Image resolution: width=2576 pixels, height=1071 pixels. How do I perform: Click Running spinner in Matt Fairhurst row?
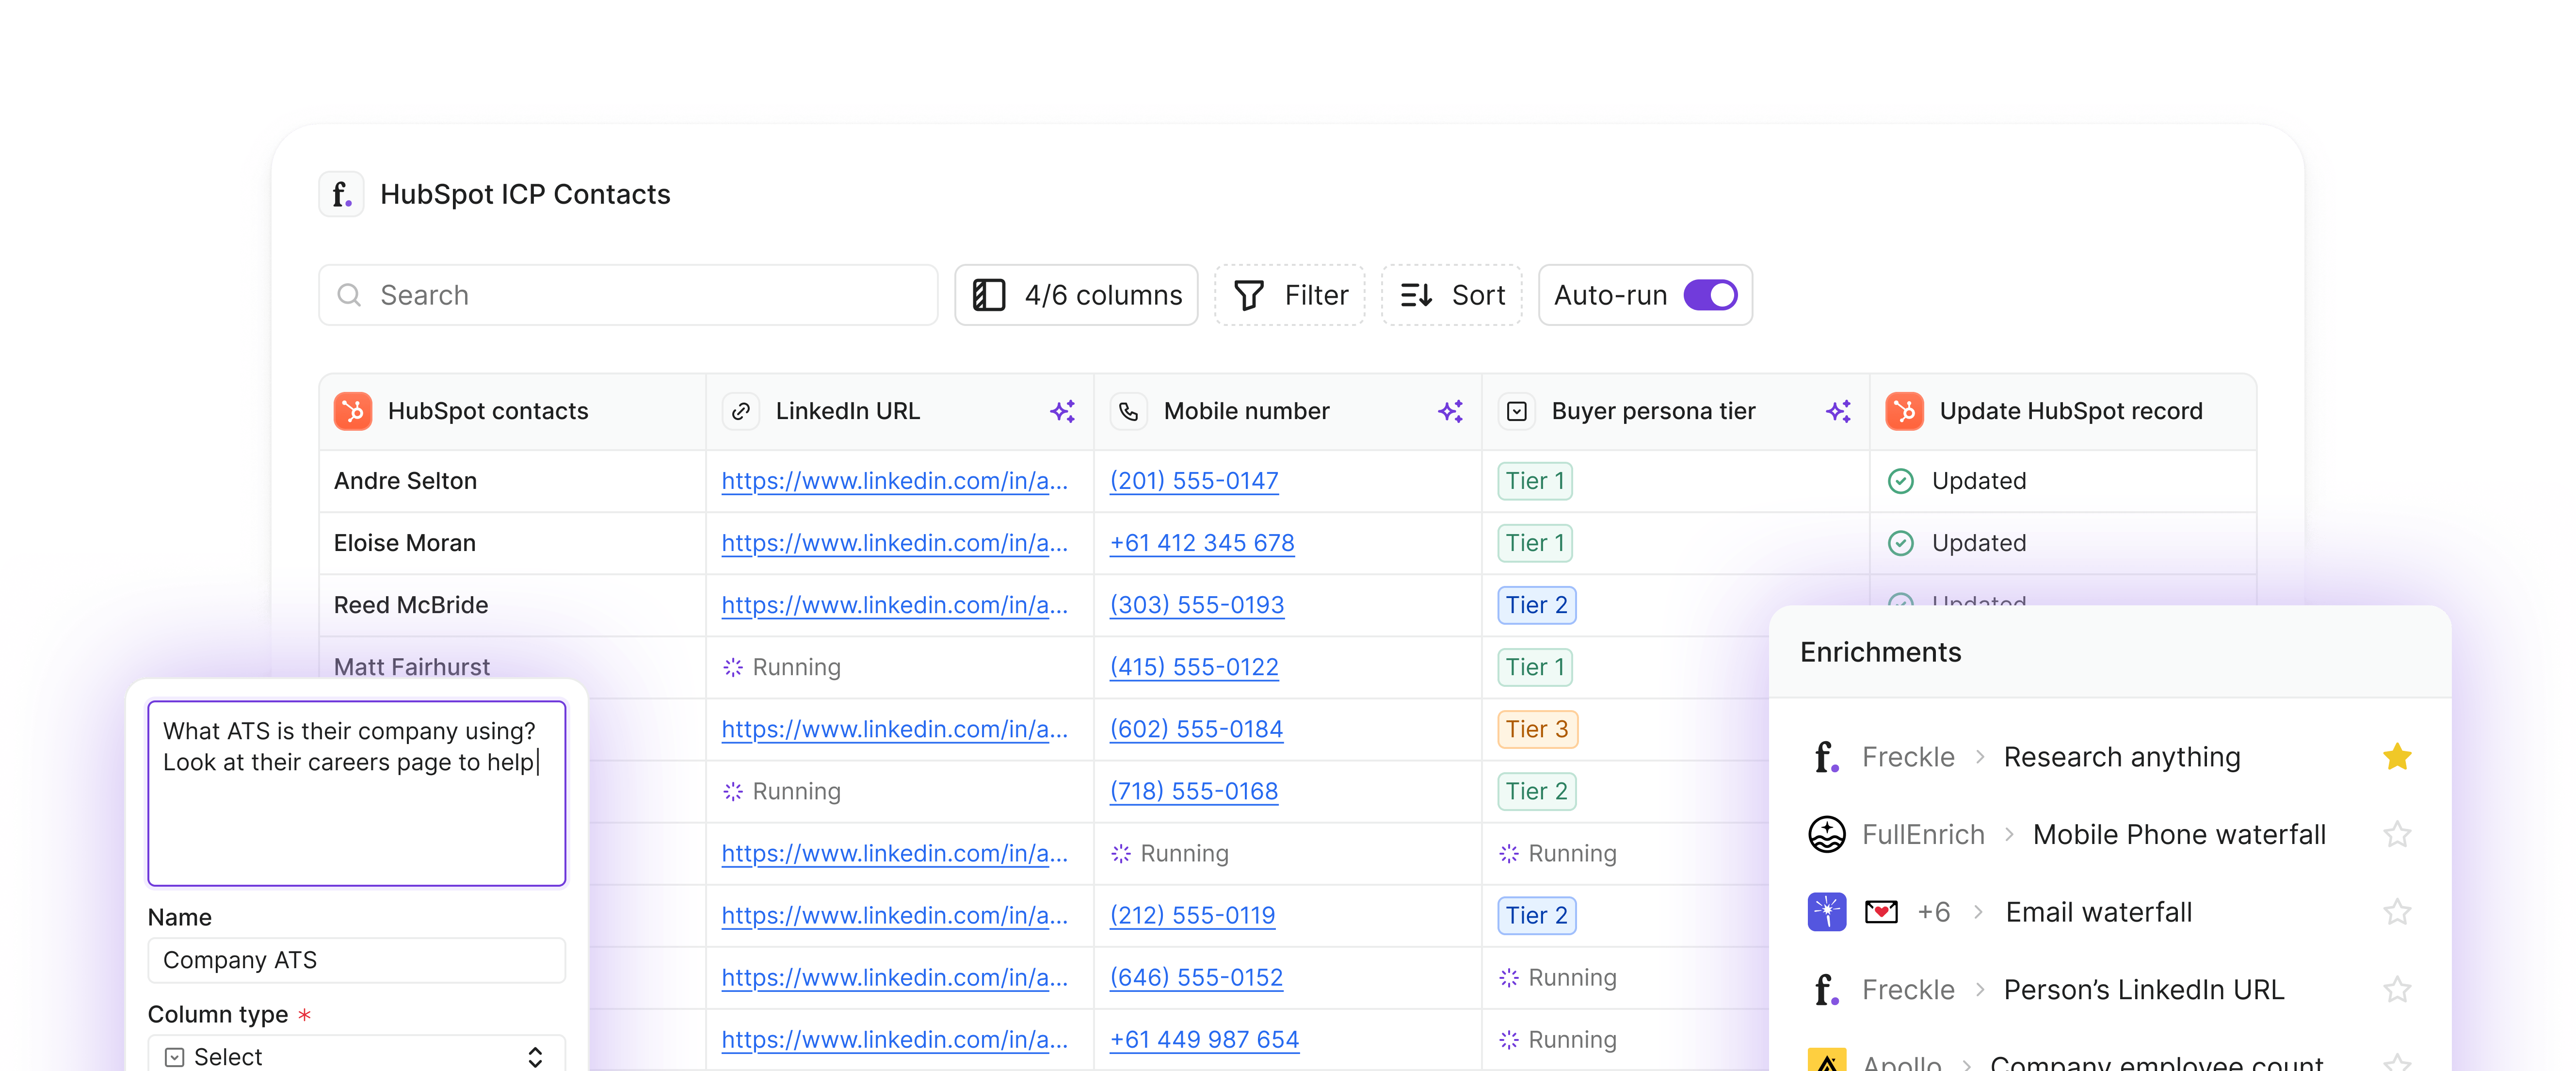[x=733, y=667]
